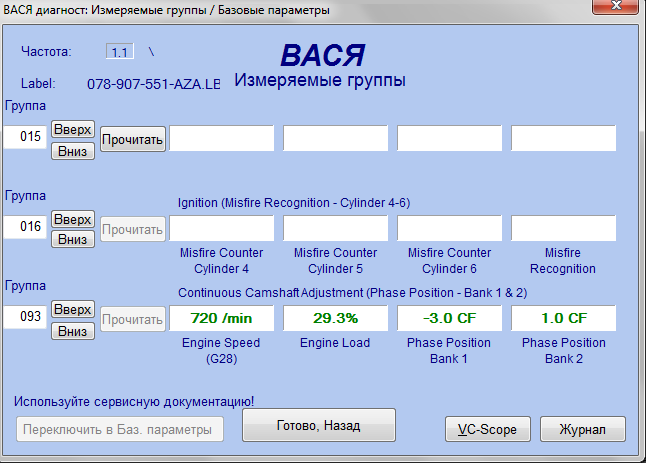This screenshot has width=646, height=463.
Task: Click the Engine Speed (G28) label
Action: 221,351
